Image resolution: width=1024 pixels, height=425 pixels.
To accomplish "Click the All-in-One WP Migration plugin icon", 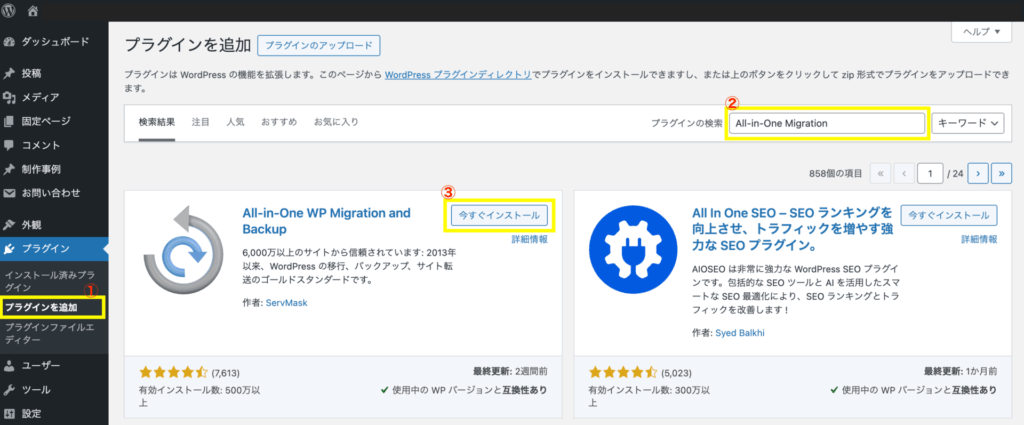I will [x=181, y=256].
